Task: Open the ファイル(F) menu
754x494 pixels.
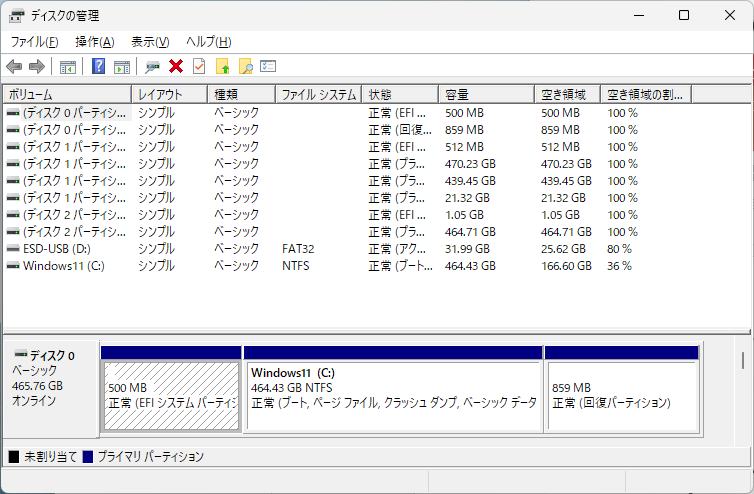Action: pos(34,42)
